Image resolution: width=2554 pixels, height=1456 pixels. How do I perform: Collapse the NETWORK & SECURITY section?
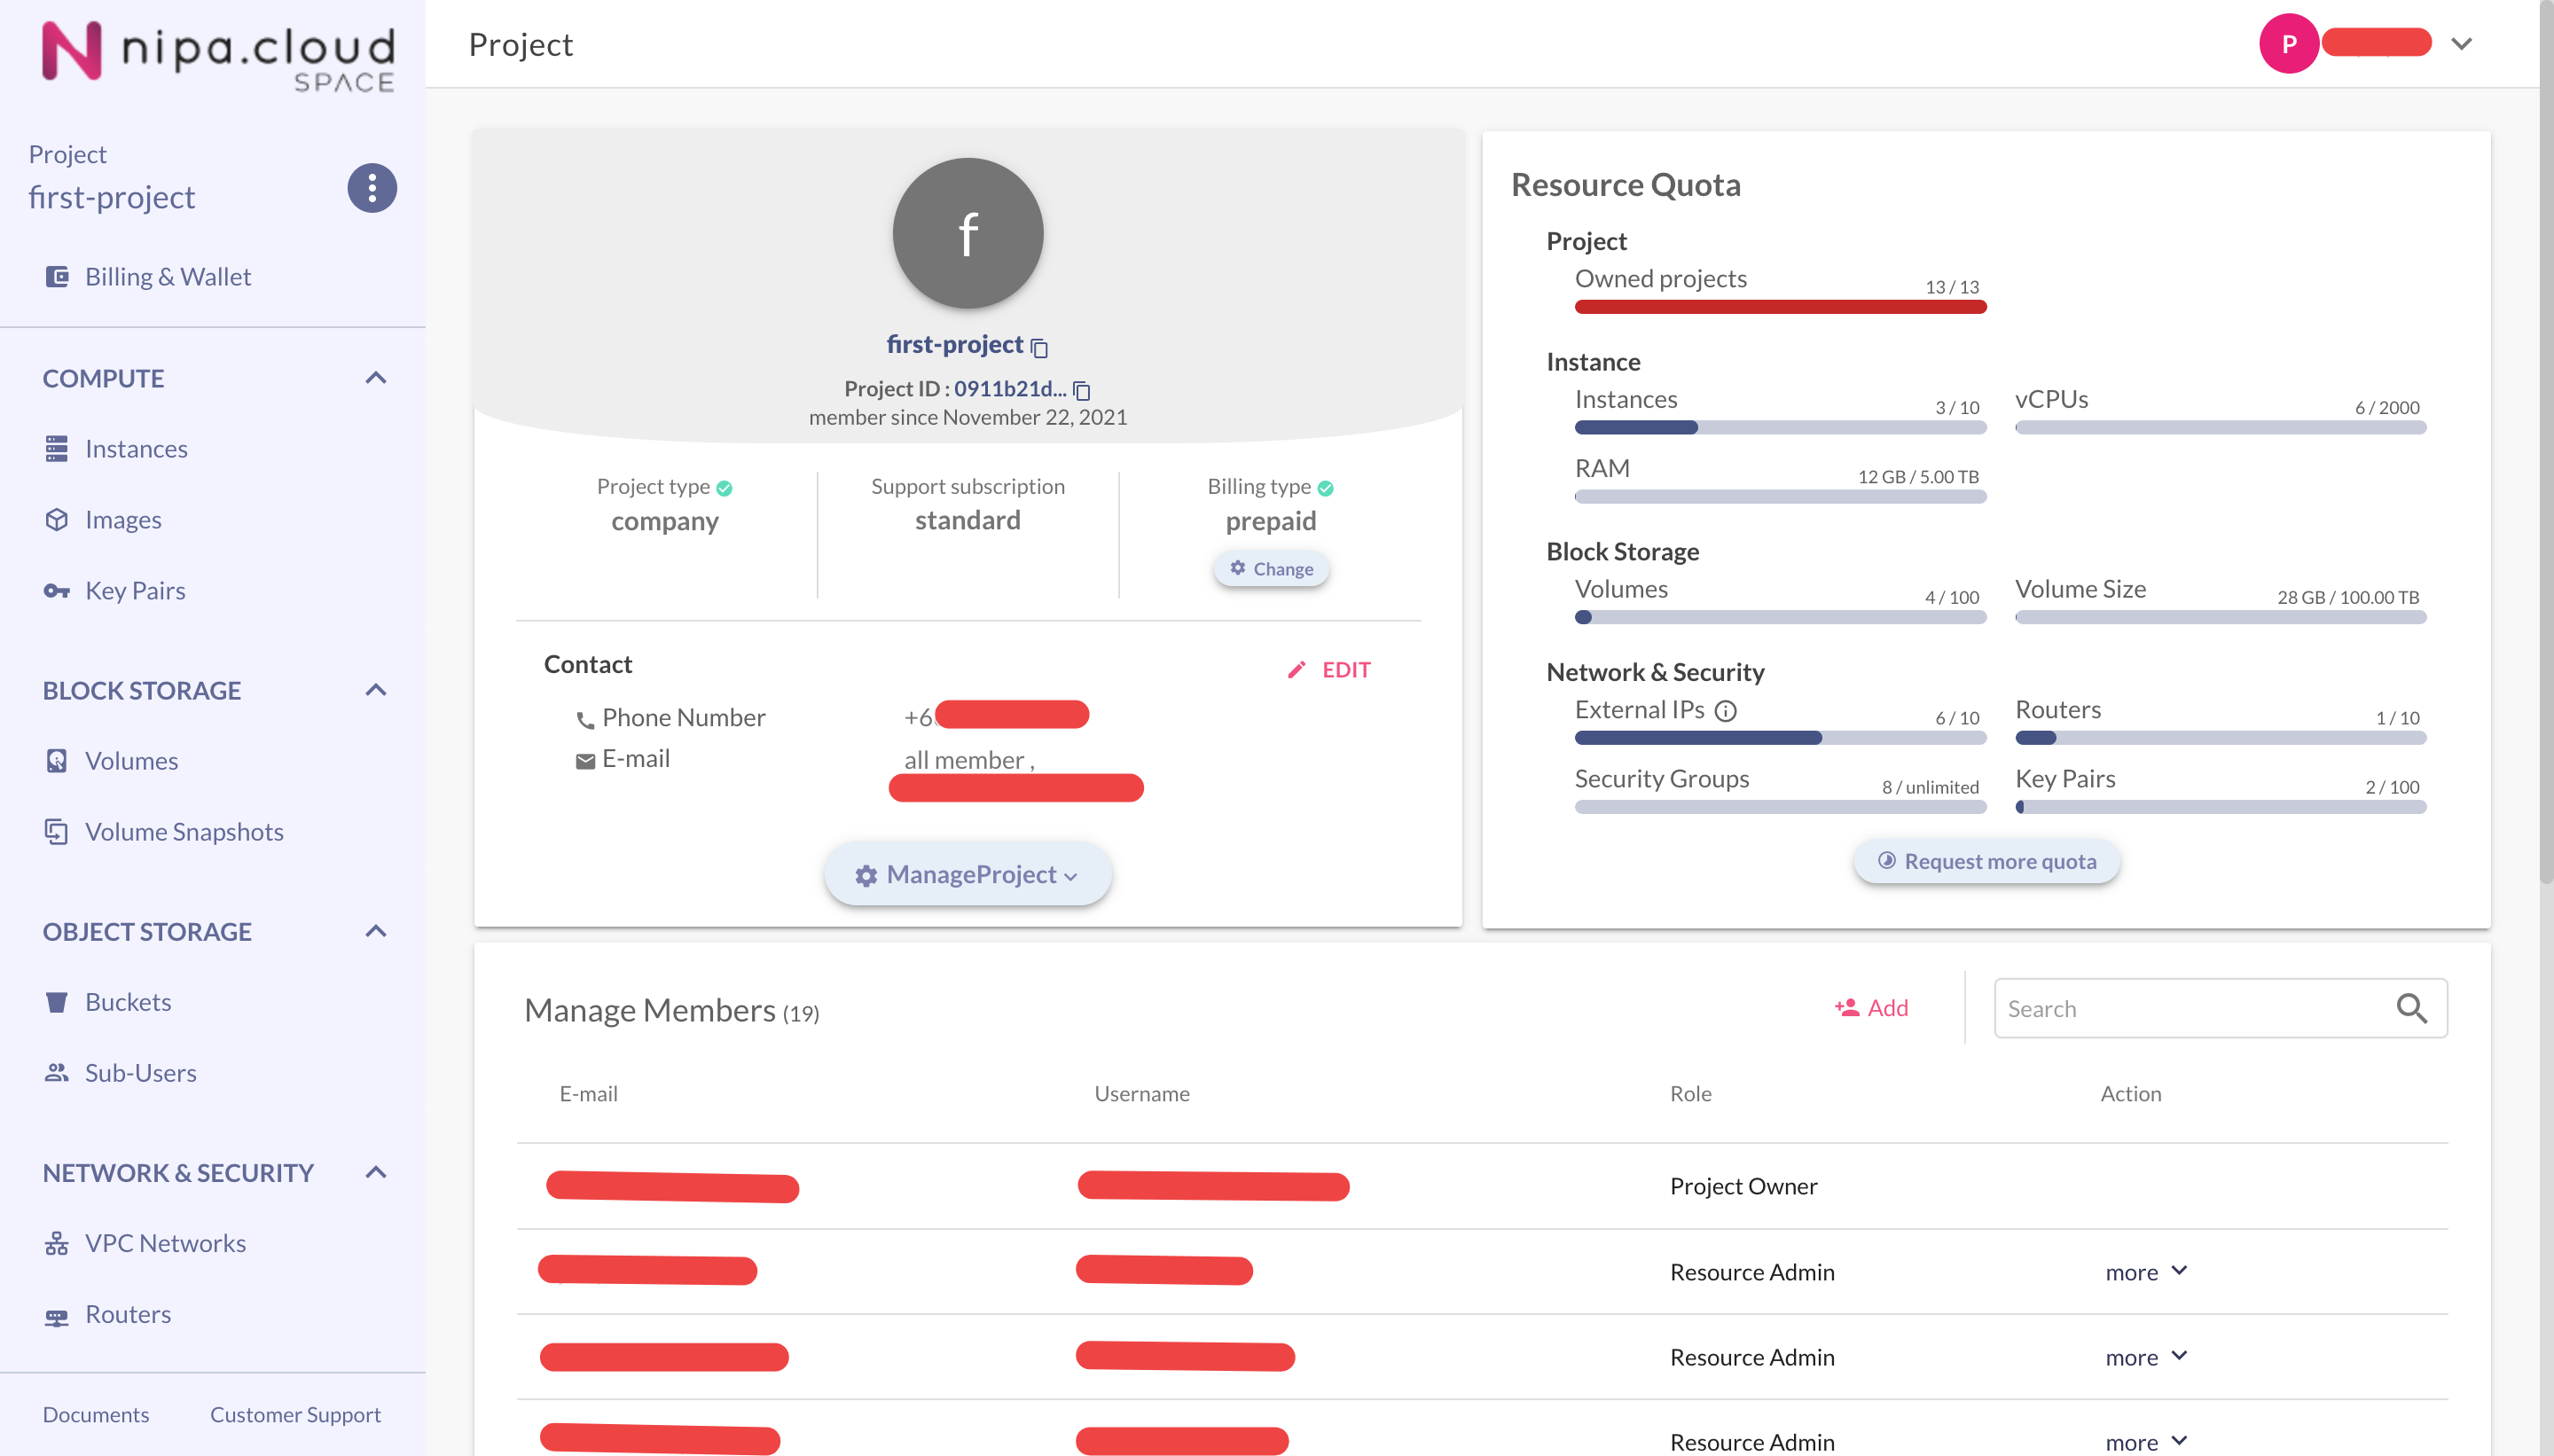click(375, 1172)
